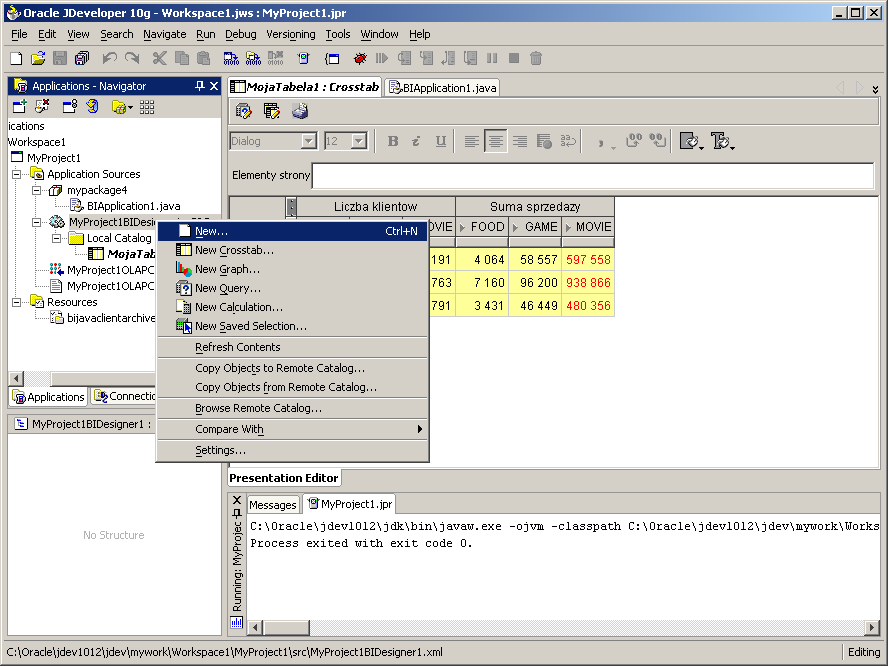Click Browse Remote Catalog menu entry

(292, 408)
